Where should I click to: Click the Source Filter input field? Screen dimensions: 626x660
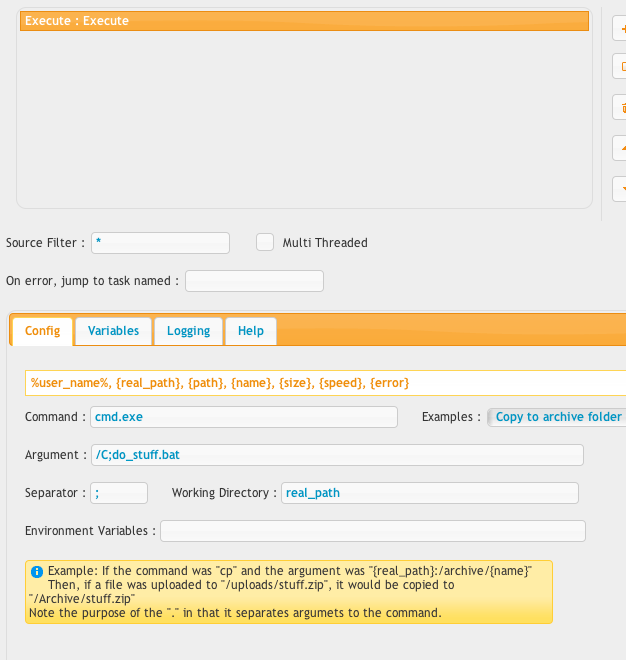click(160, 243)
